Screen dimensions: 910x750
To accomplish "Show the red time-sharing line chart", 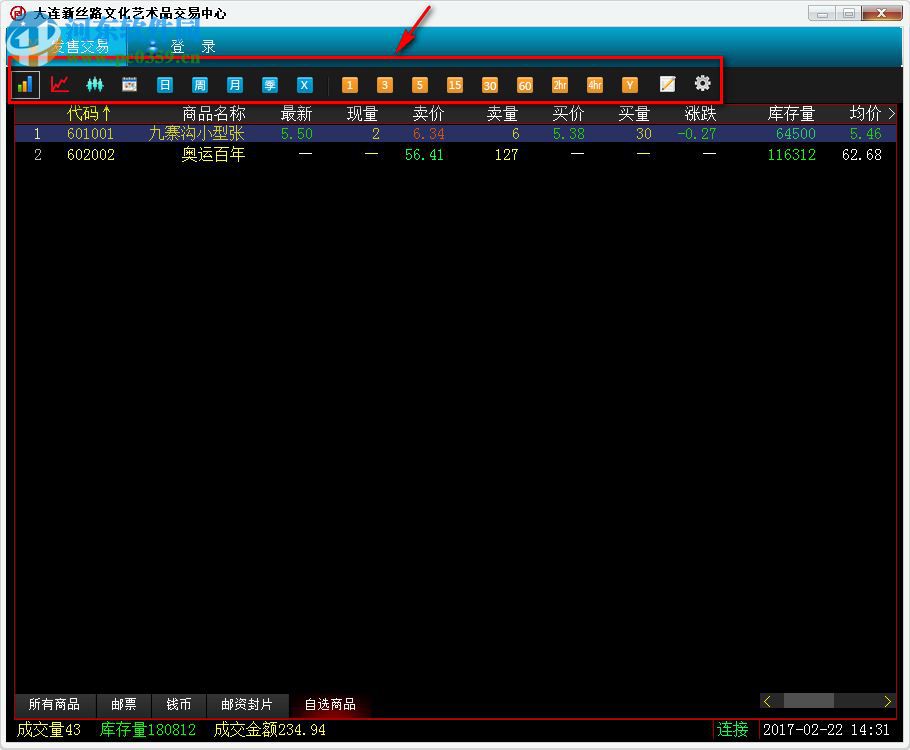I will [x=59, y=85].
